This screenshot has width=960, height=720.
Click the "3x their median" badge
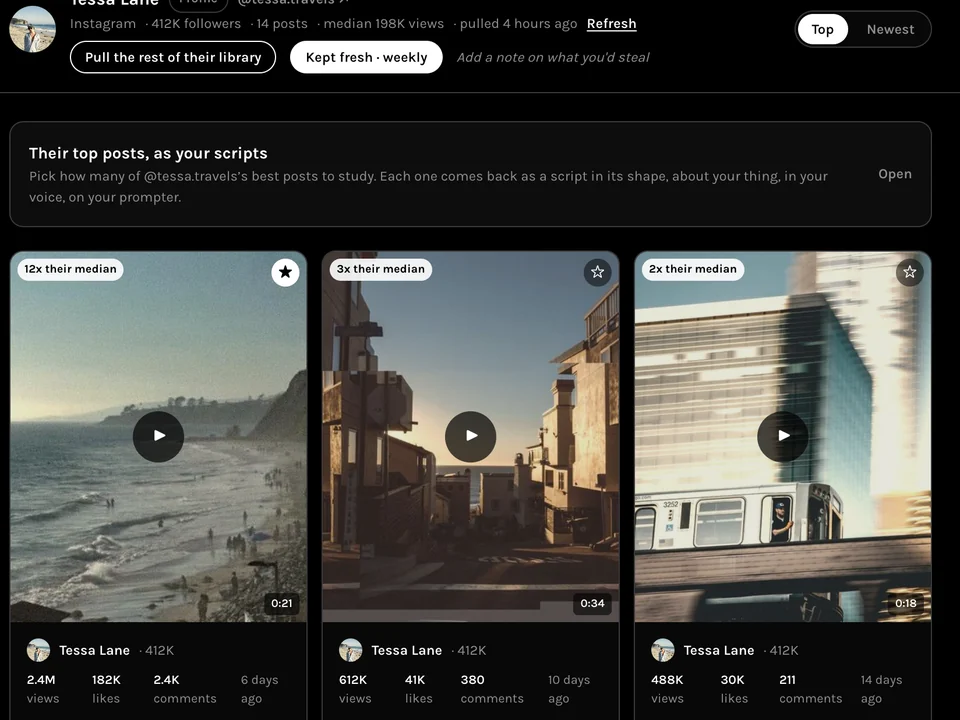[x=381, y=269]
